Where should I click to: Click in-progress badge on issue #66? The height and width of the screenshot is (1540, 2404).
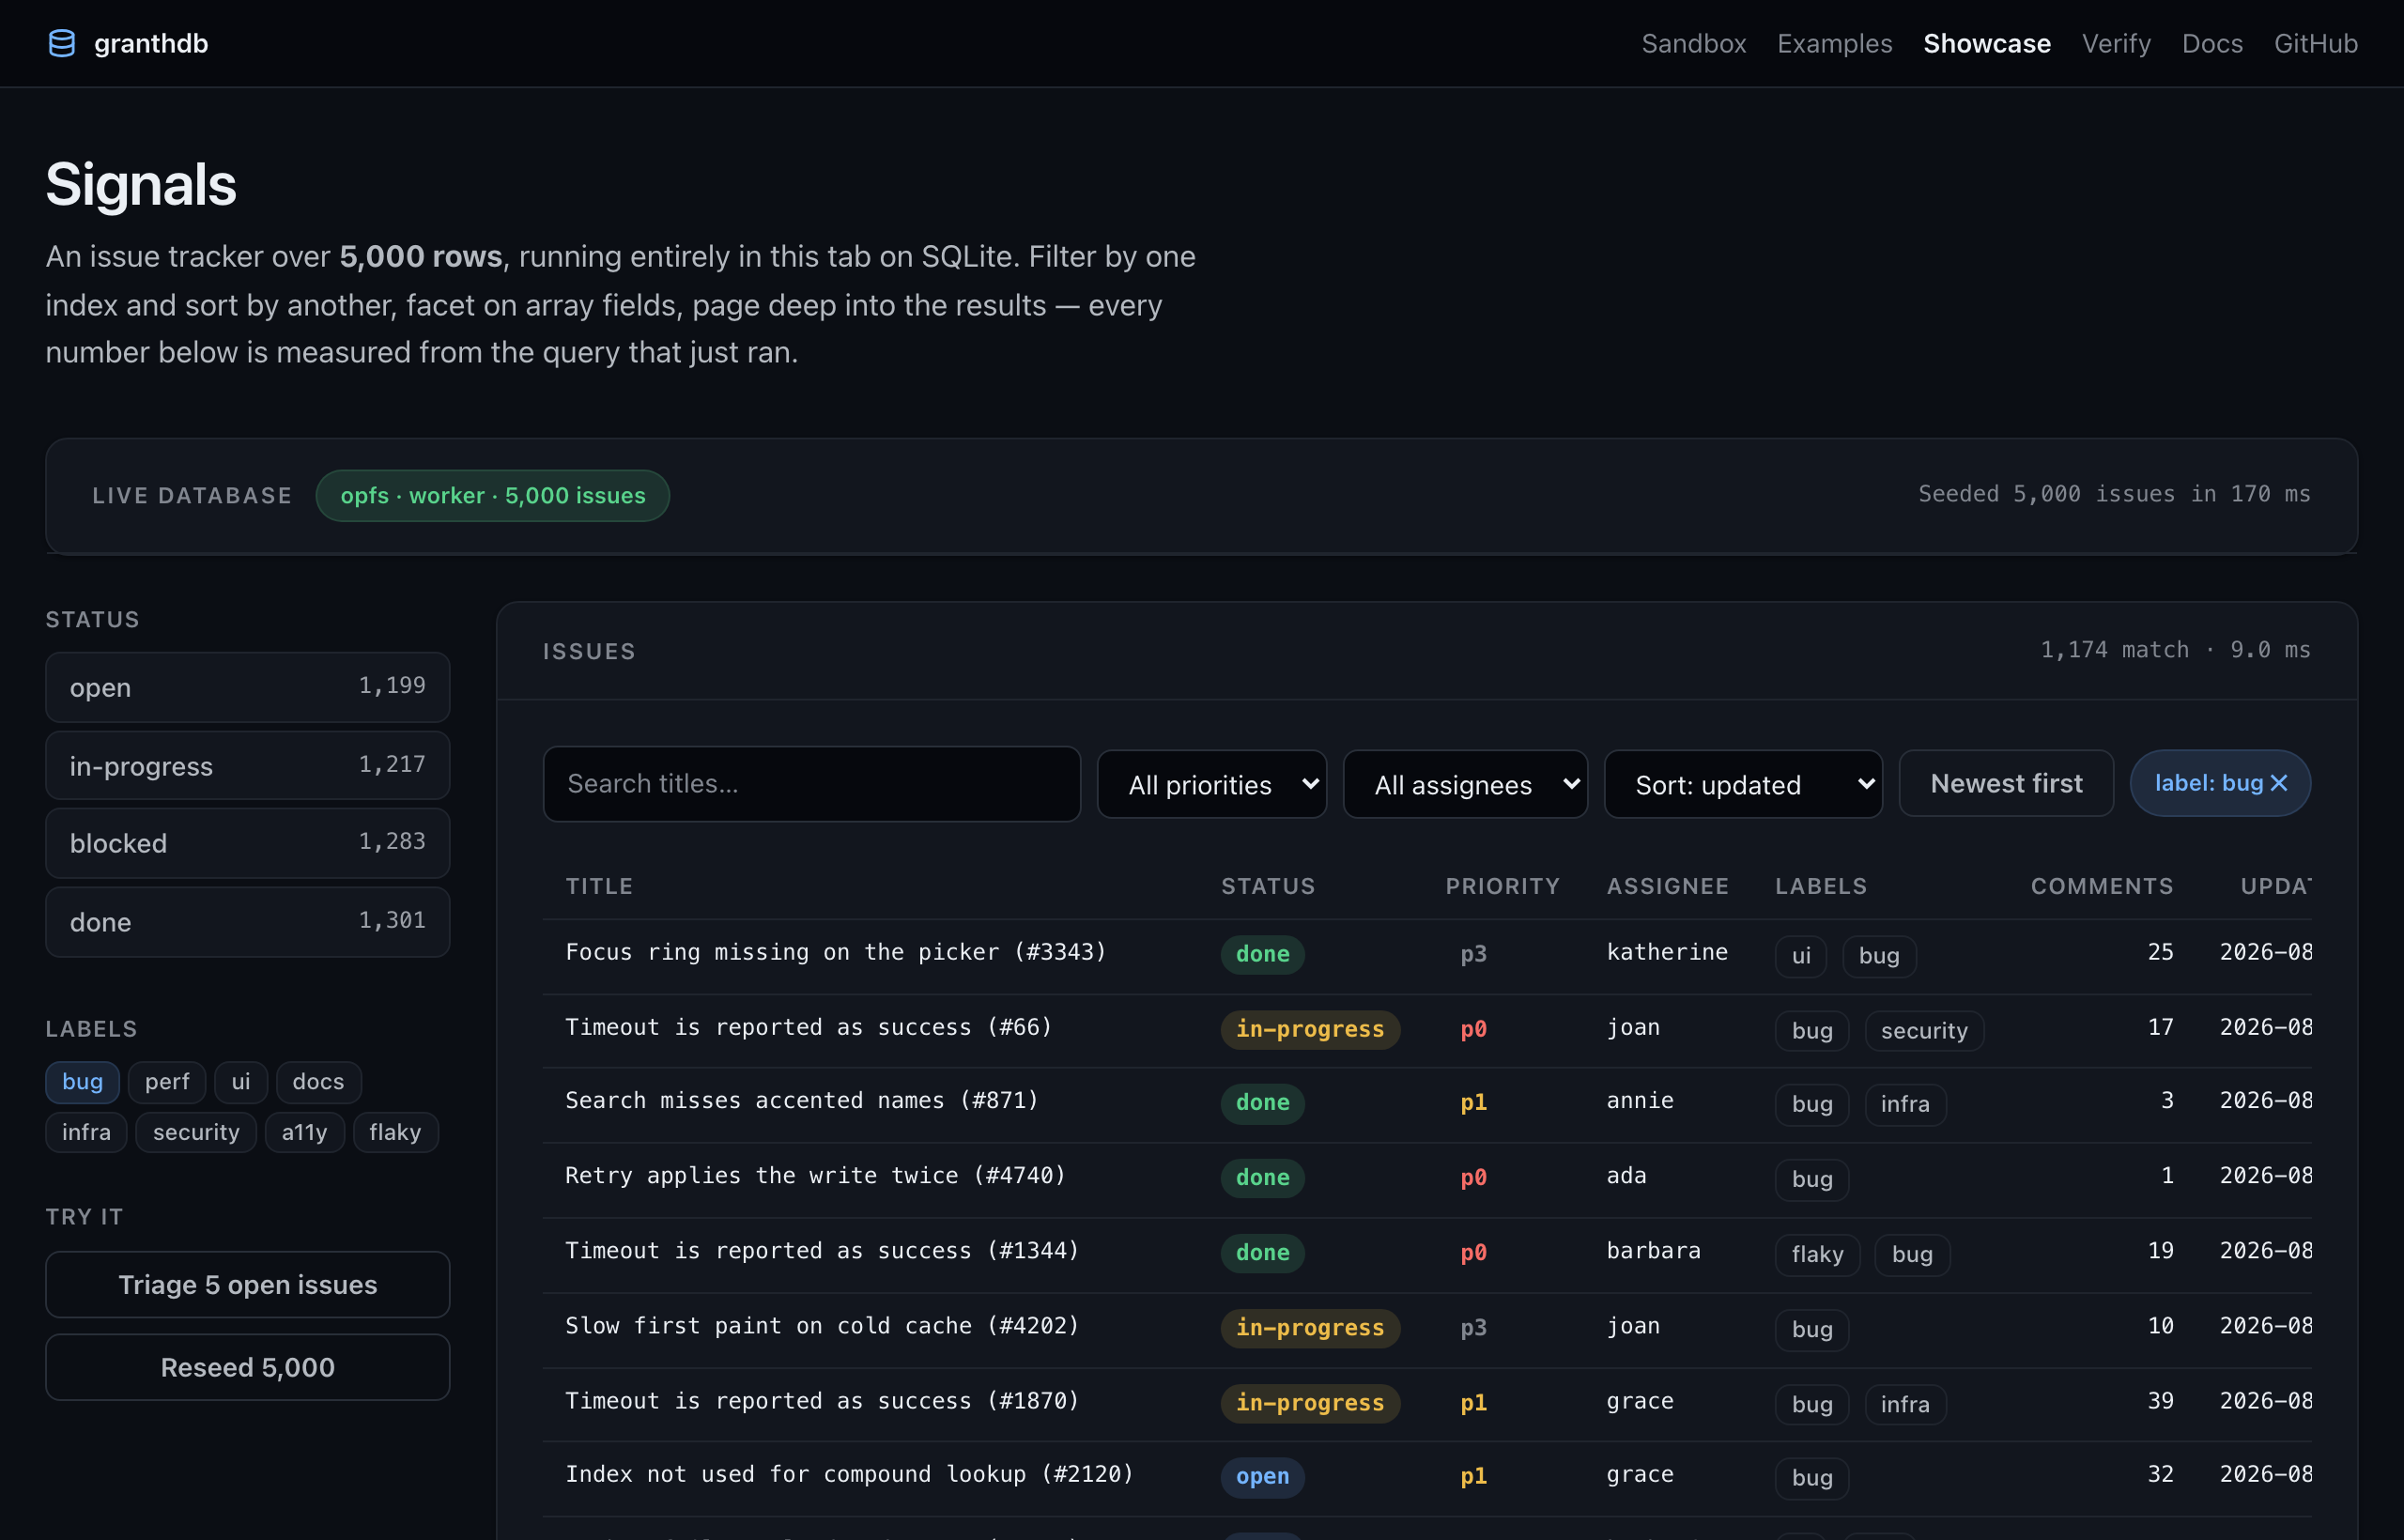(1310, 1029)
